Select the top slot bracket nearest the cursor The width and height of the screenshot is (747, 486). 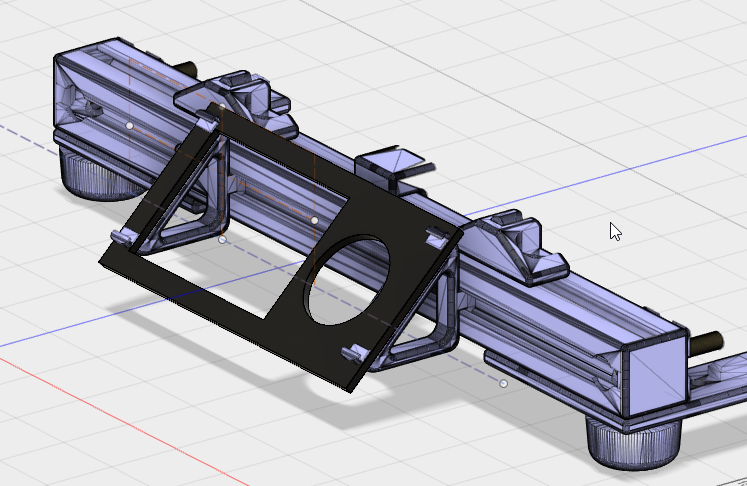click(517, 248)
